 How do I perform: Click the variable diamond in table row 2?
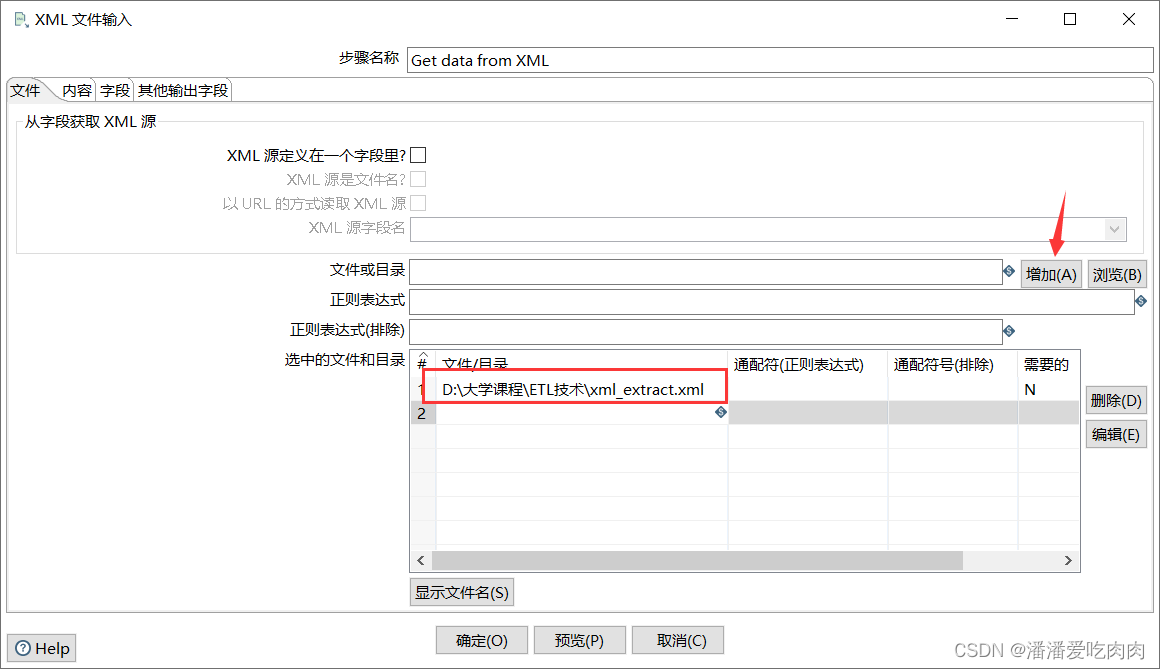click(721, 412)
